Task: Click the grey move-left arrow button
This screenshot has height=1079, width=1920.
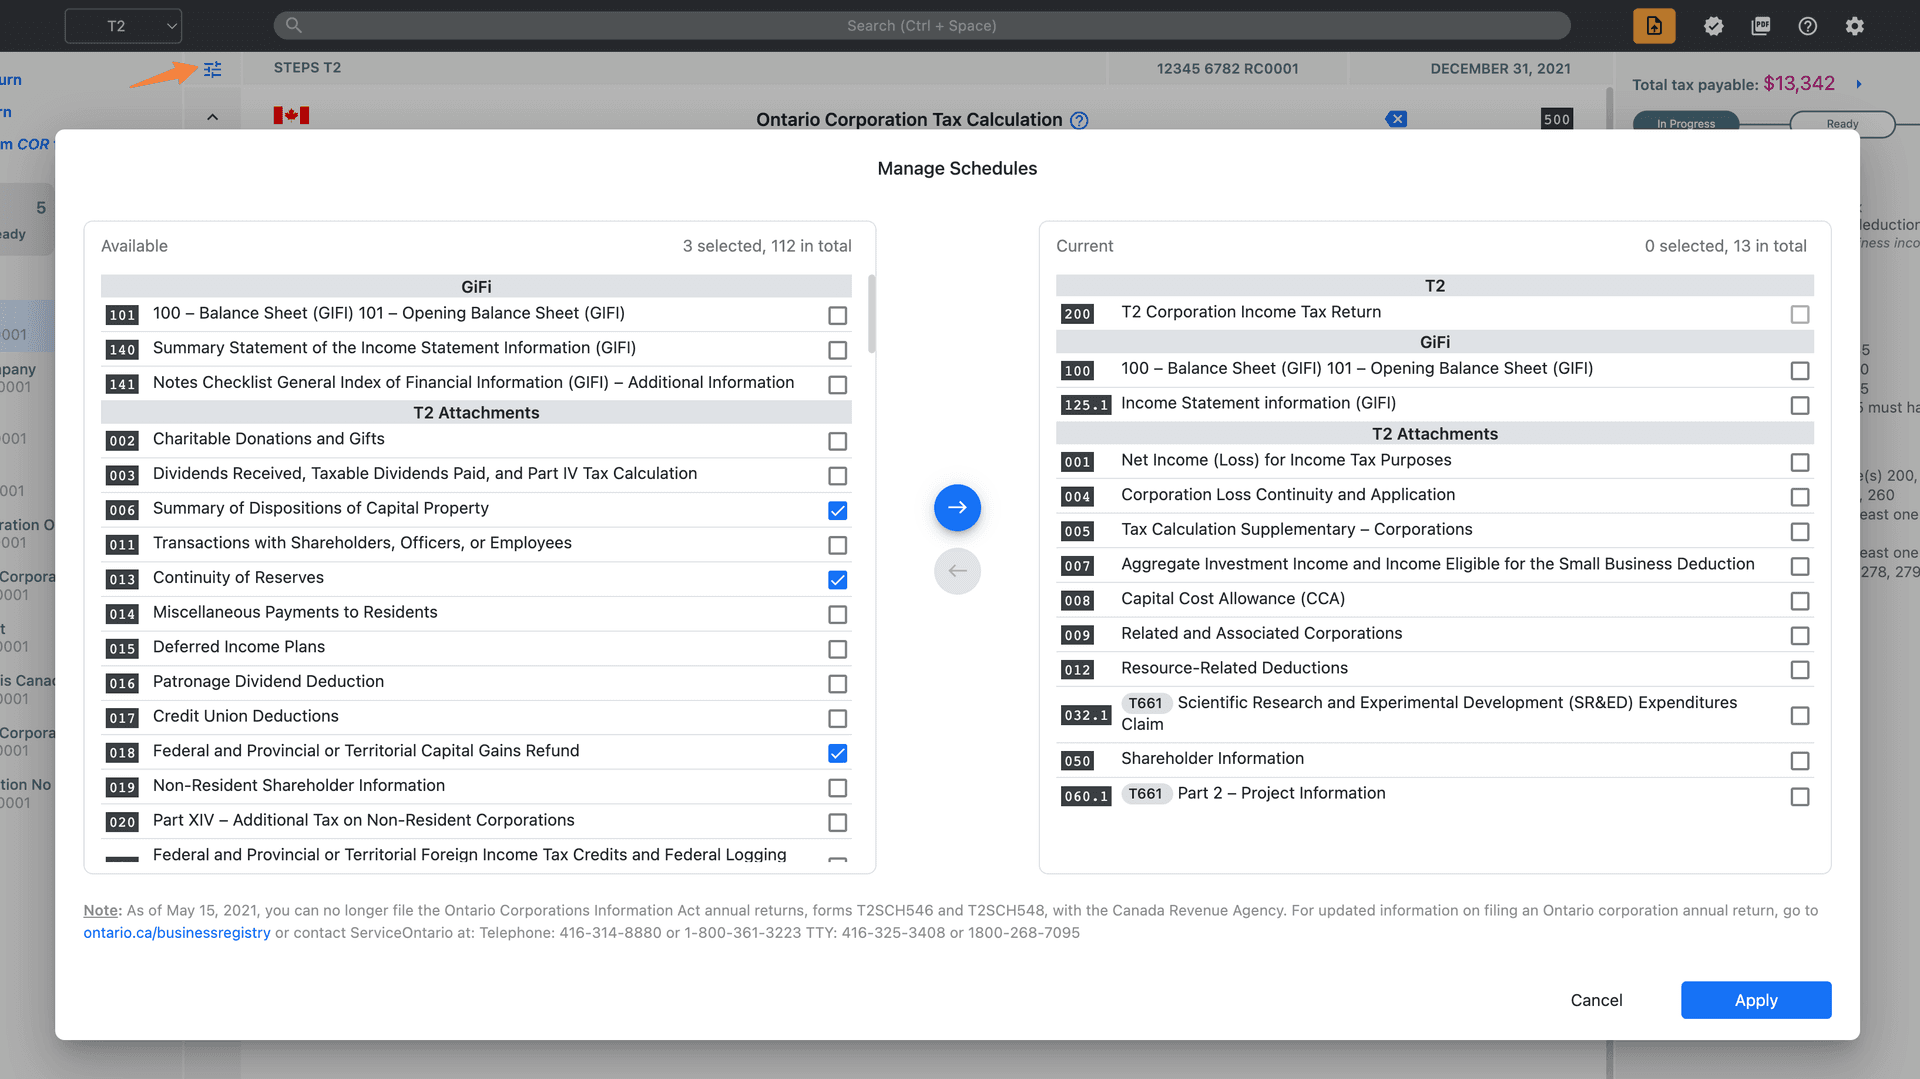Action: (x=957, y=571)
